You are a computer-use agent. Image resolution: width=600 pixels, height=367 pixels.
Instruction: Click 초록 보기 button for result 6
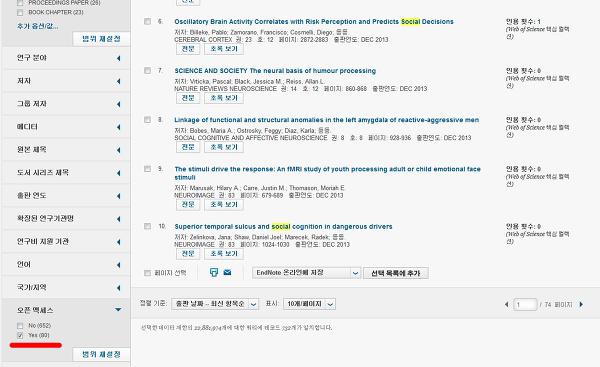(x=224, y=49)
